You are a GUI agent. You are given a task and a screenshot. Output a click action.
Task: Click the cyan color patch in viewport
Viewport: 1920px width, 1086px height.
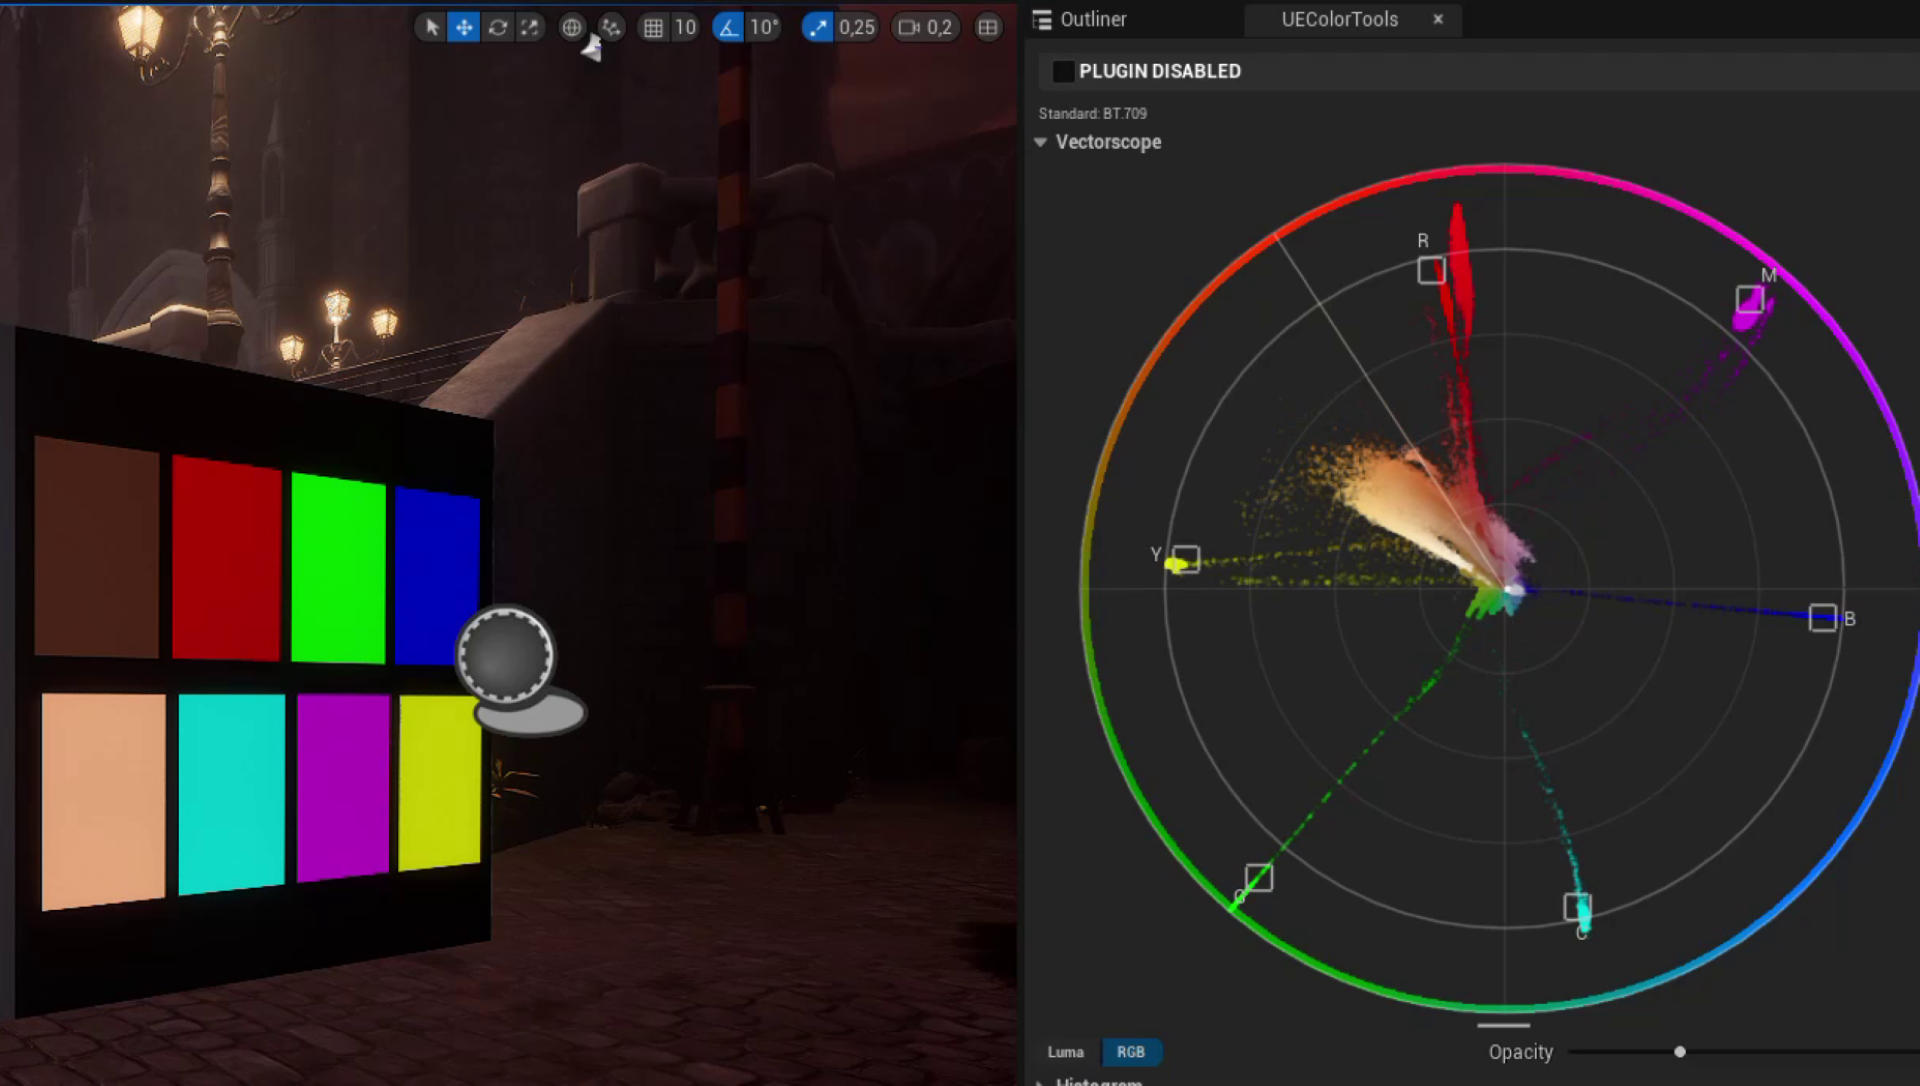[231, 792]
